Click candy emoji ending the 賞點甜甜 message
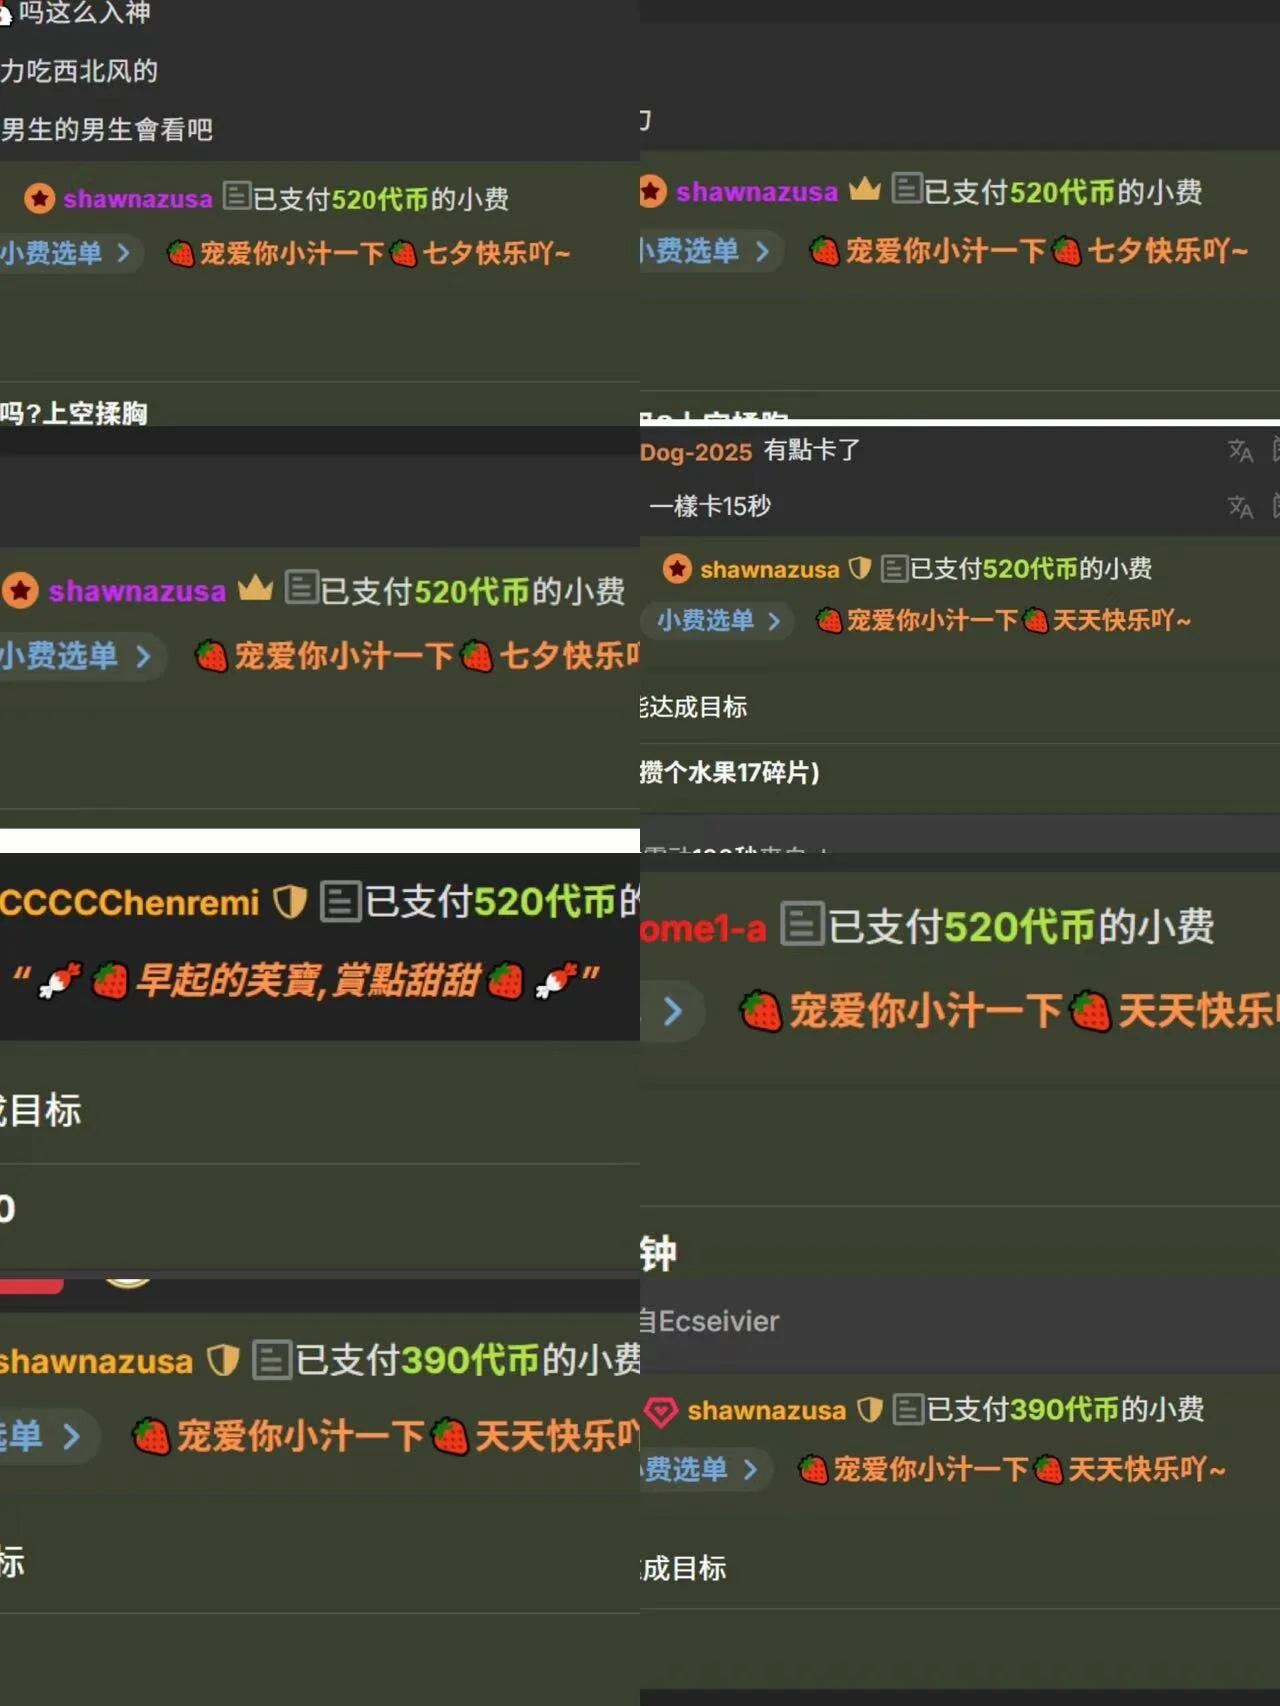The height and width of the screenshot is (1706, 1280). [x=554, y=980]
